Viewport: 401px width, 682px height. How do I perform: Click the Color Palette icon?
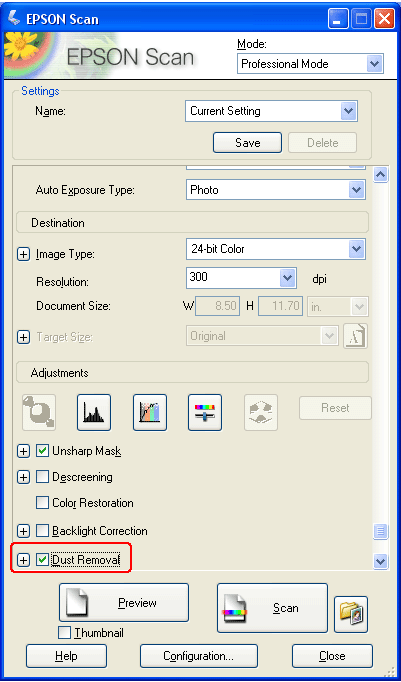261,412
